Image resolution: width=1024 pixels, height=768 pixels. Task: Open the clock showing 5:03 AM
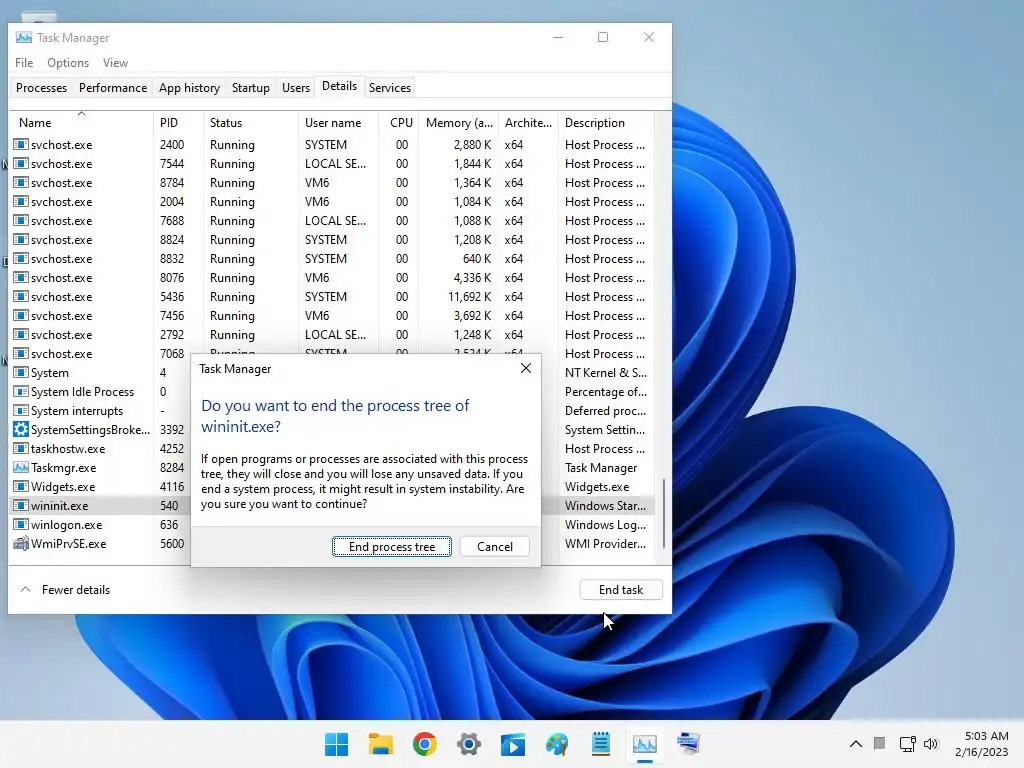coord(982,744)
